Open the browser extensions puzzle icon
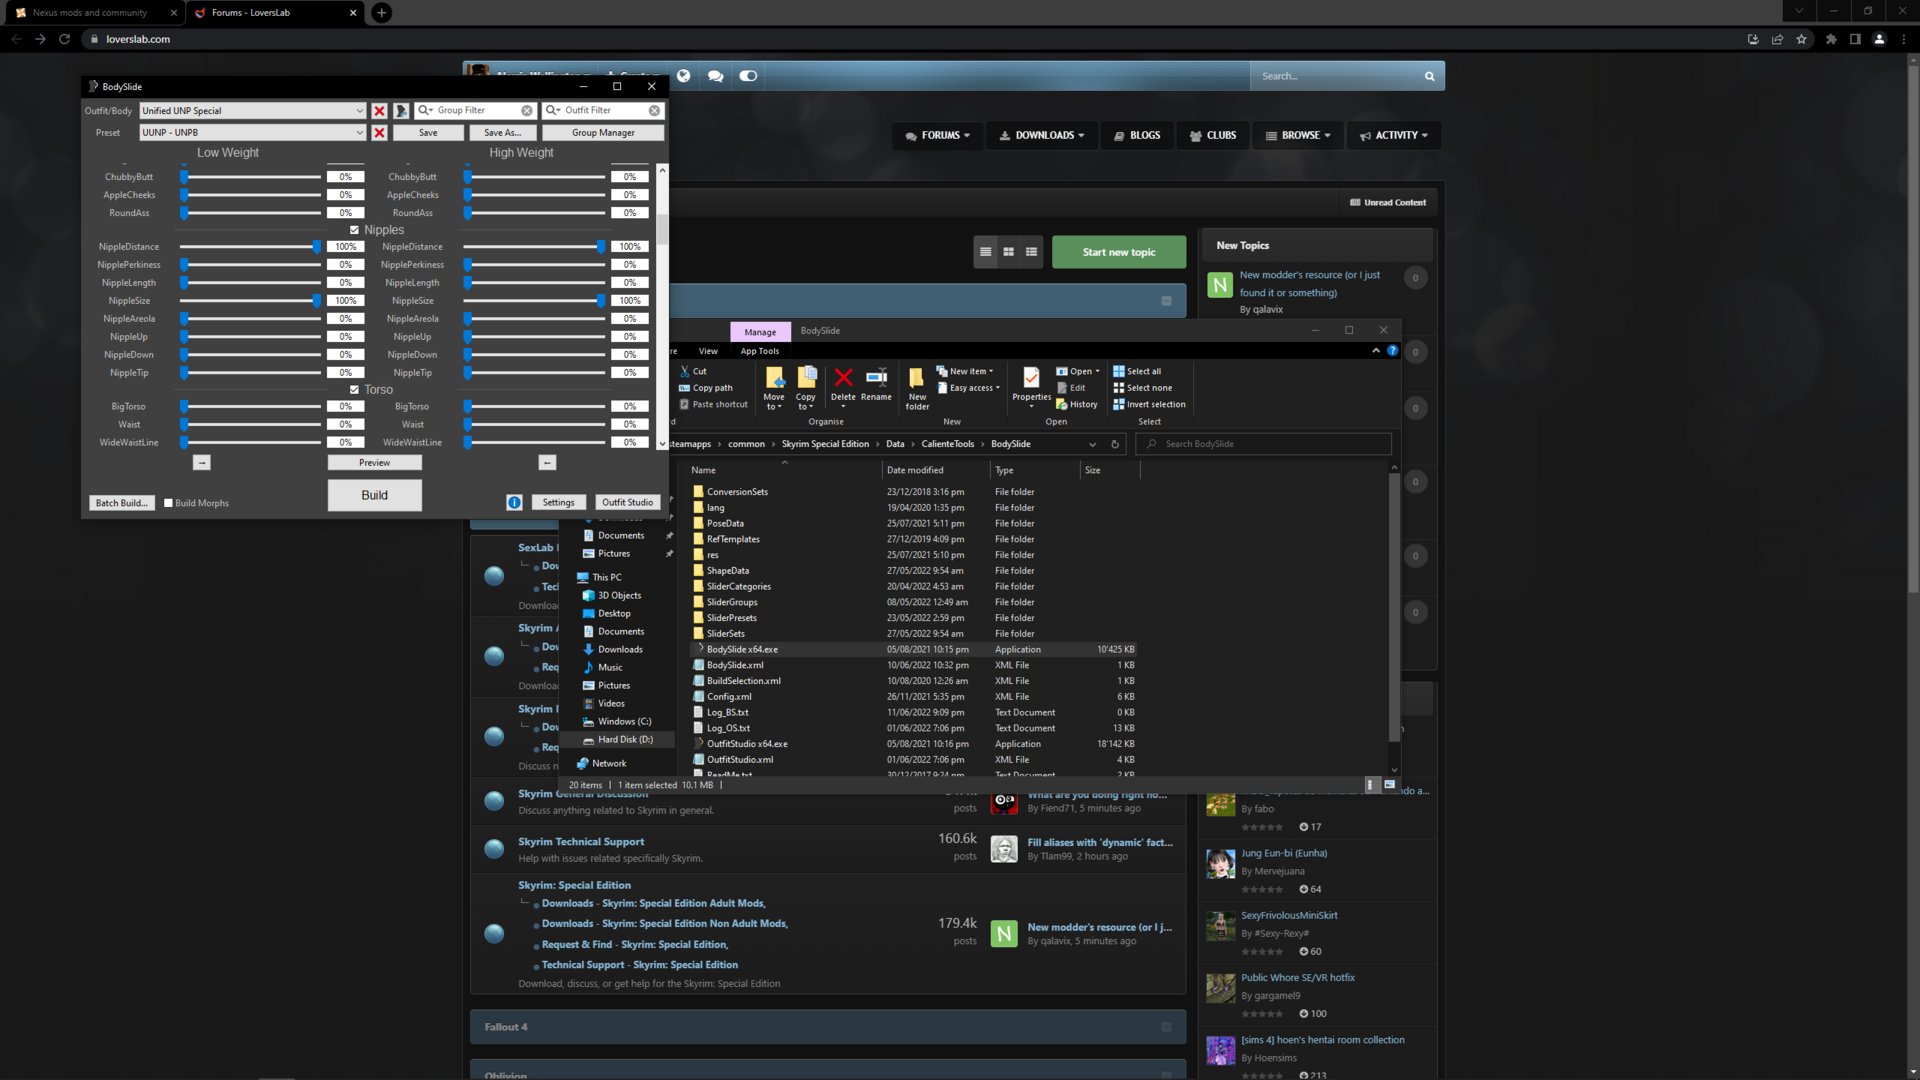This screenshot has height=1080, width=1920. coord(1831,39)
